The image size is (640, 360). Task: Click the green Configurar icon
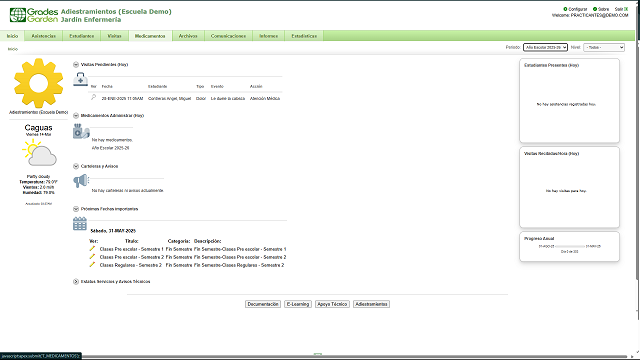click(565, 9)
